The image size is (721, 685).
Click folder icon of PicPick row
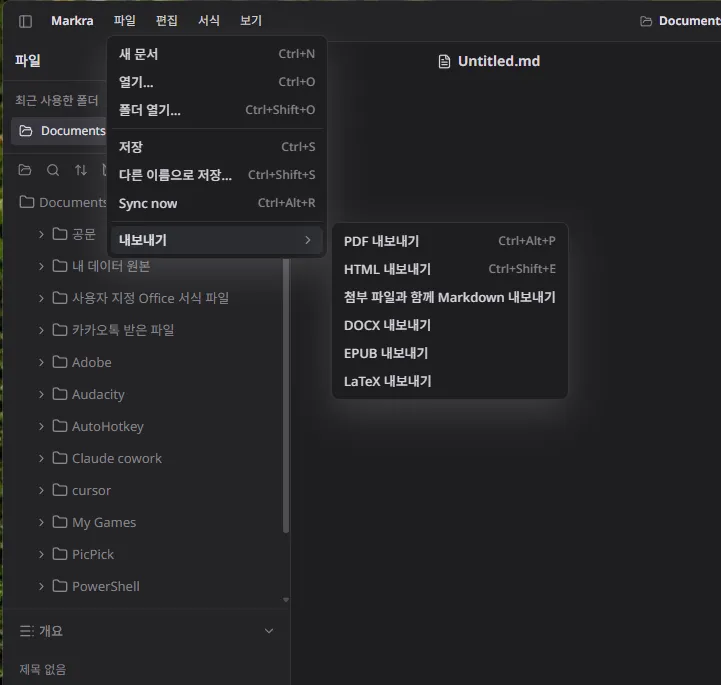pos(60,554)
